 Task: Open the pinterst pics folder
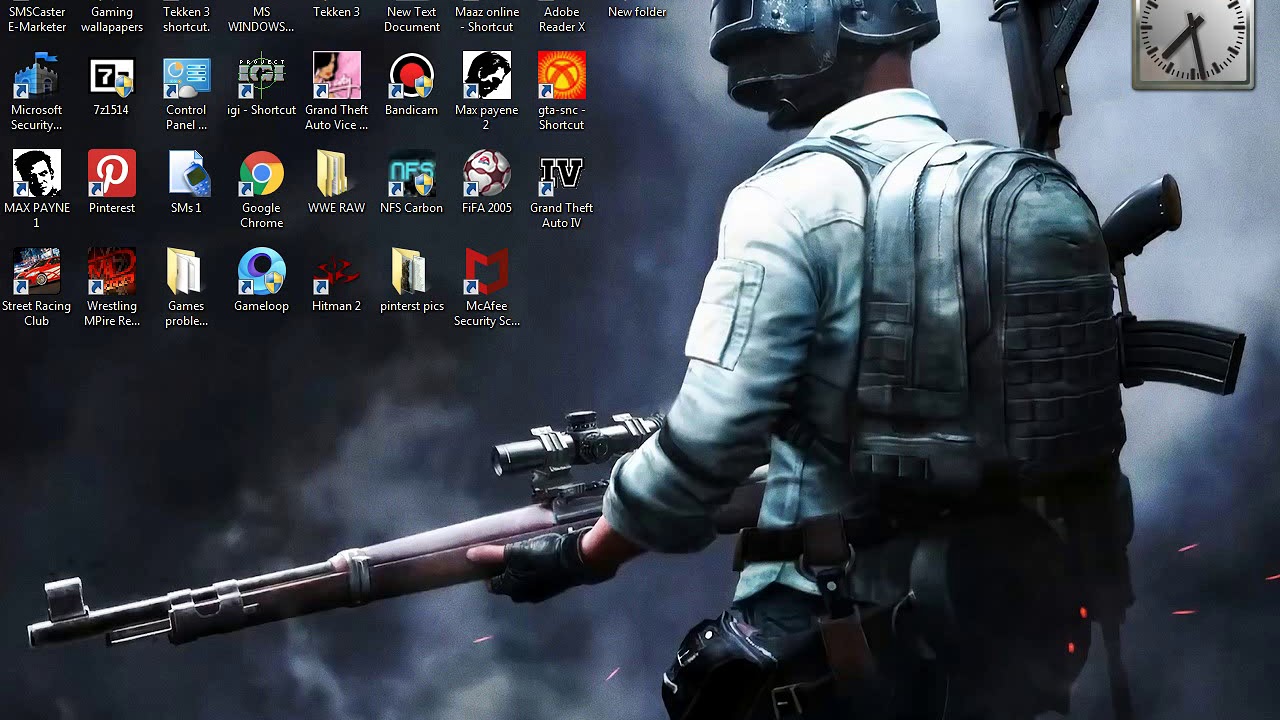pyautogui.click(x=411, y=273)
